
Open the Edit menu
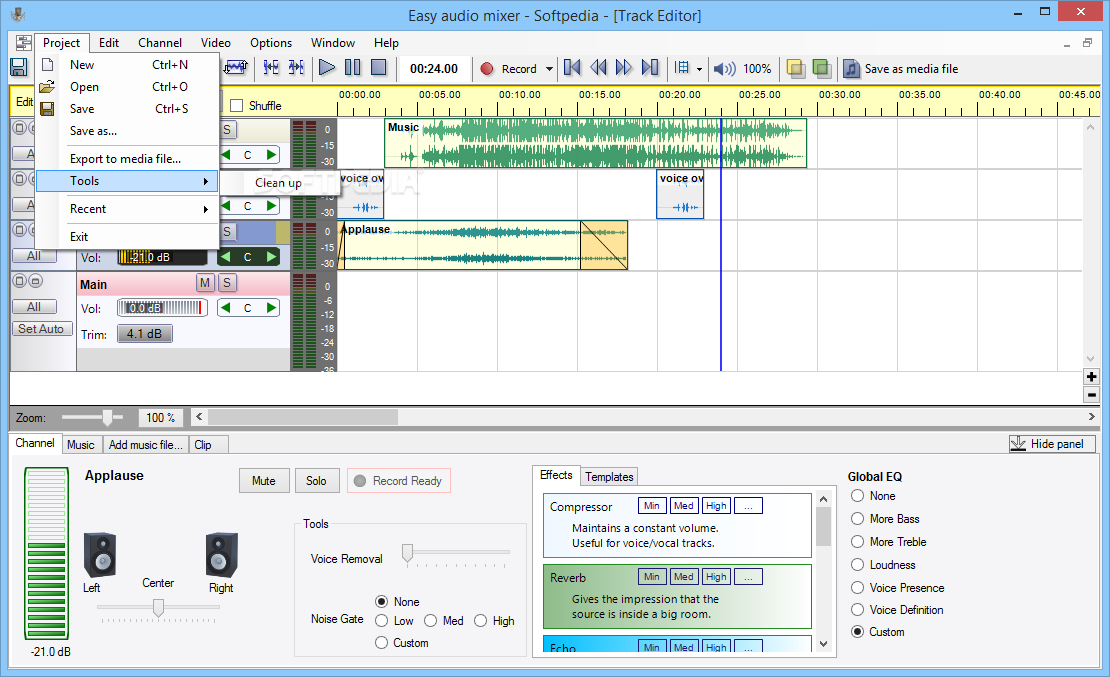(109, 42)
